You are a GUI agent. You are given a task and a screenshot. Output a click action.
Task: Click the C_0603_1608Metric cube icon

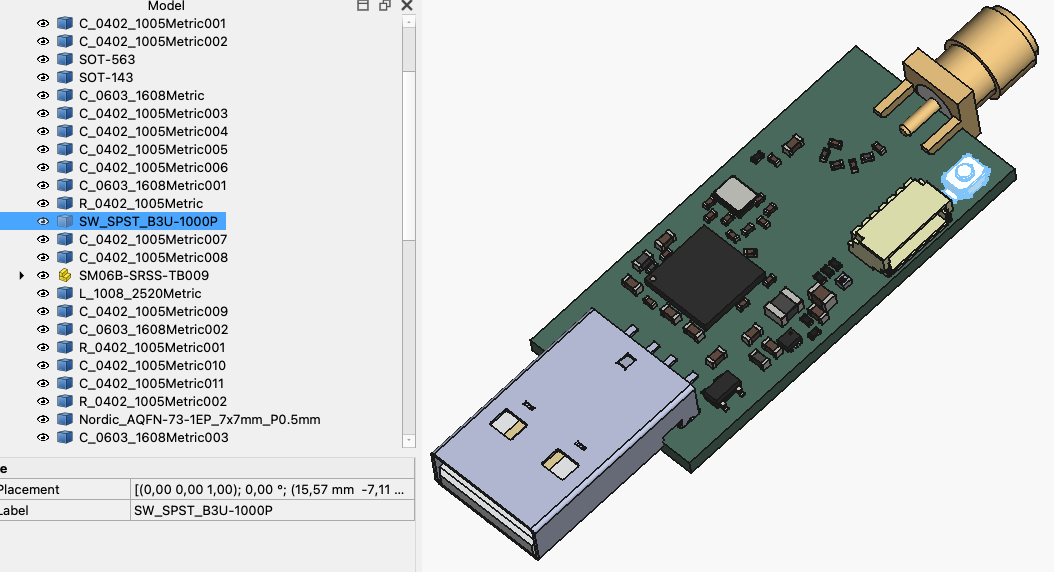click(x=65, y=95)
